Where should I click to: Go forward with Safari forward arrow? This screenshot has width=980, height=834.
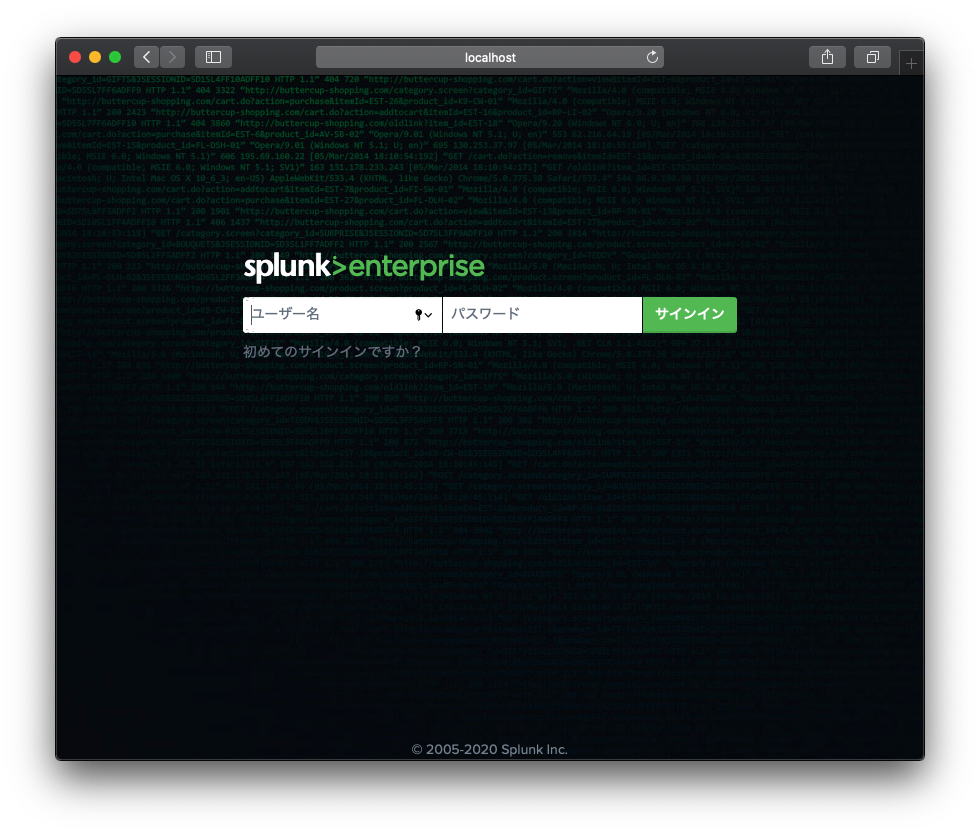pyautogui.click(x=172, y=58)
